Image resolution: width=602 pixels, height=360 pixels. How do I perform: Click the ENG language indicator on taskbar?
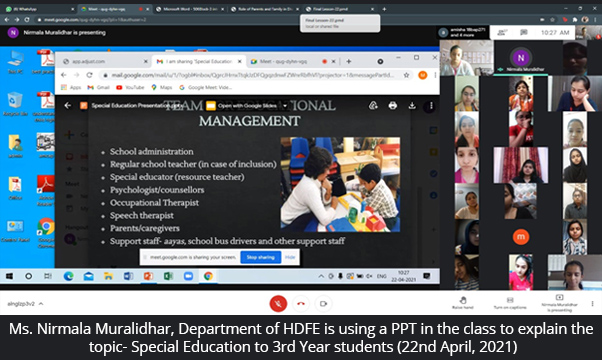pyautogui.click(x=382, y=276)
